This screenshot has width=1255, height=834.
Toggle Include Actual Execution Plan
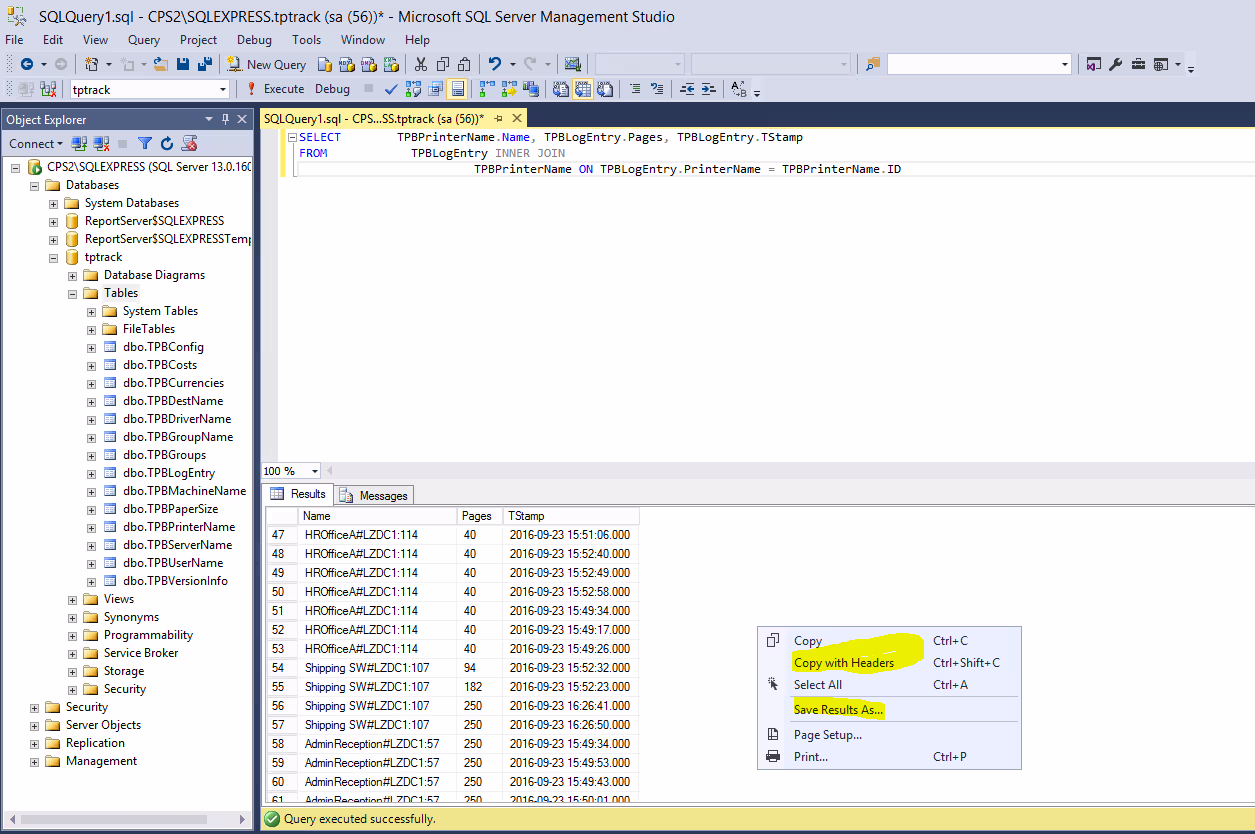pos(487,89)
